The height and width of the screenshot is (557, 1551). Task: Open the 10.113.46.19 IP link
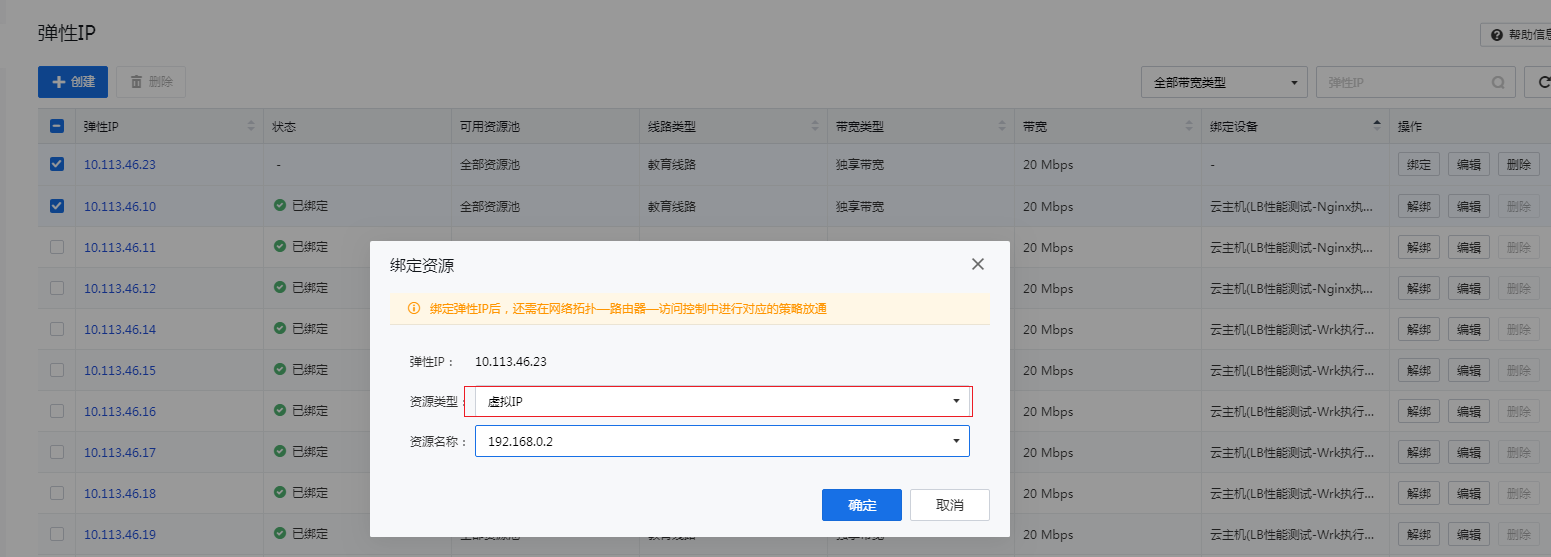[120, 534]
